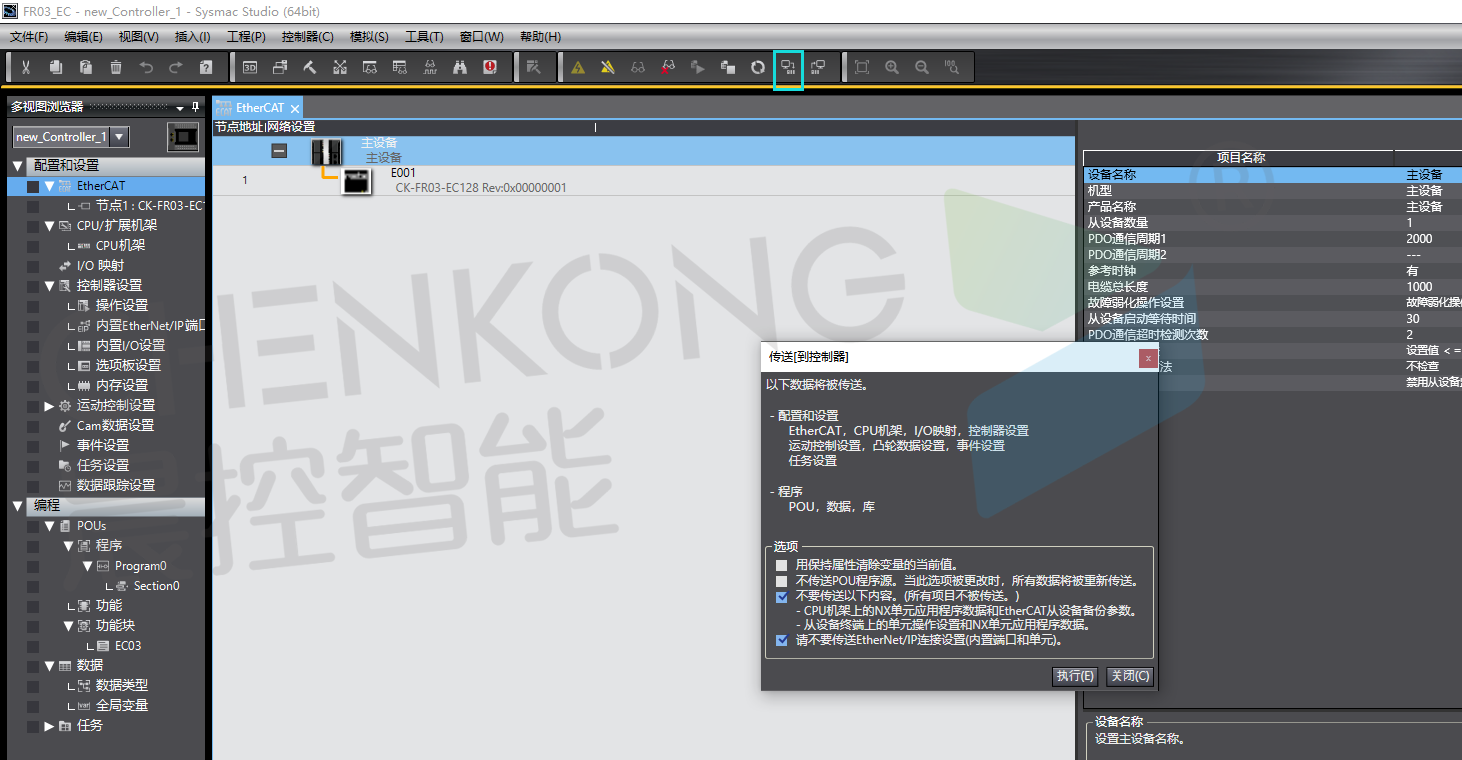Click the Delete trash can icon
The width and height of the screenshot is (1462, 760).
(116, 67)
